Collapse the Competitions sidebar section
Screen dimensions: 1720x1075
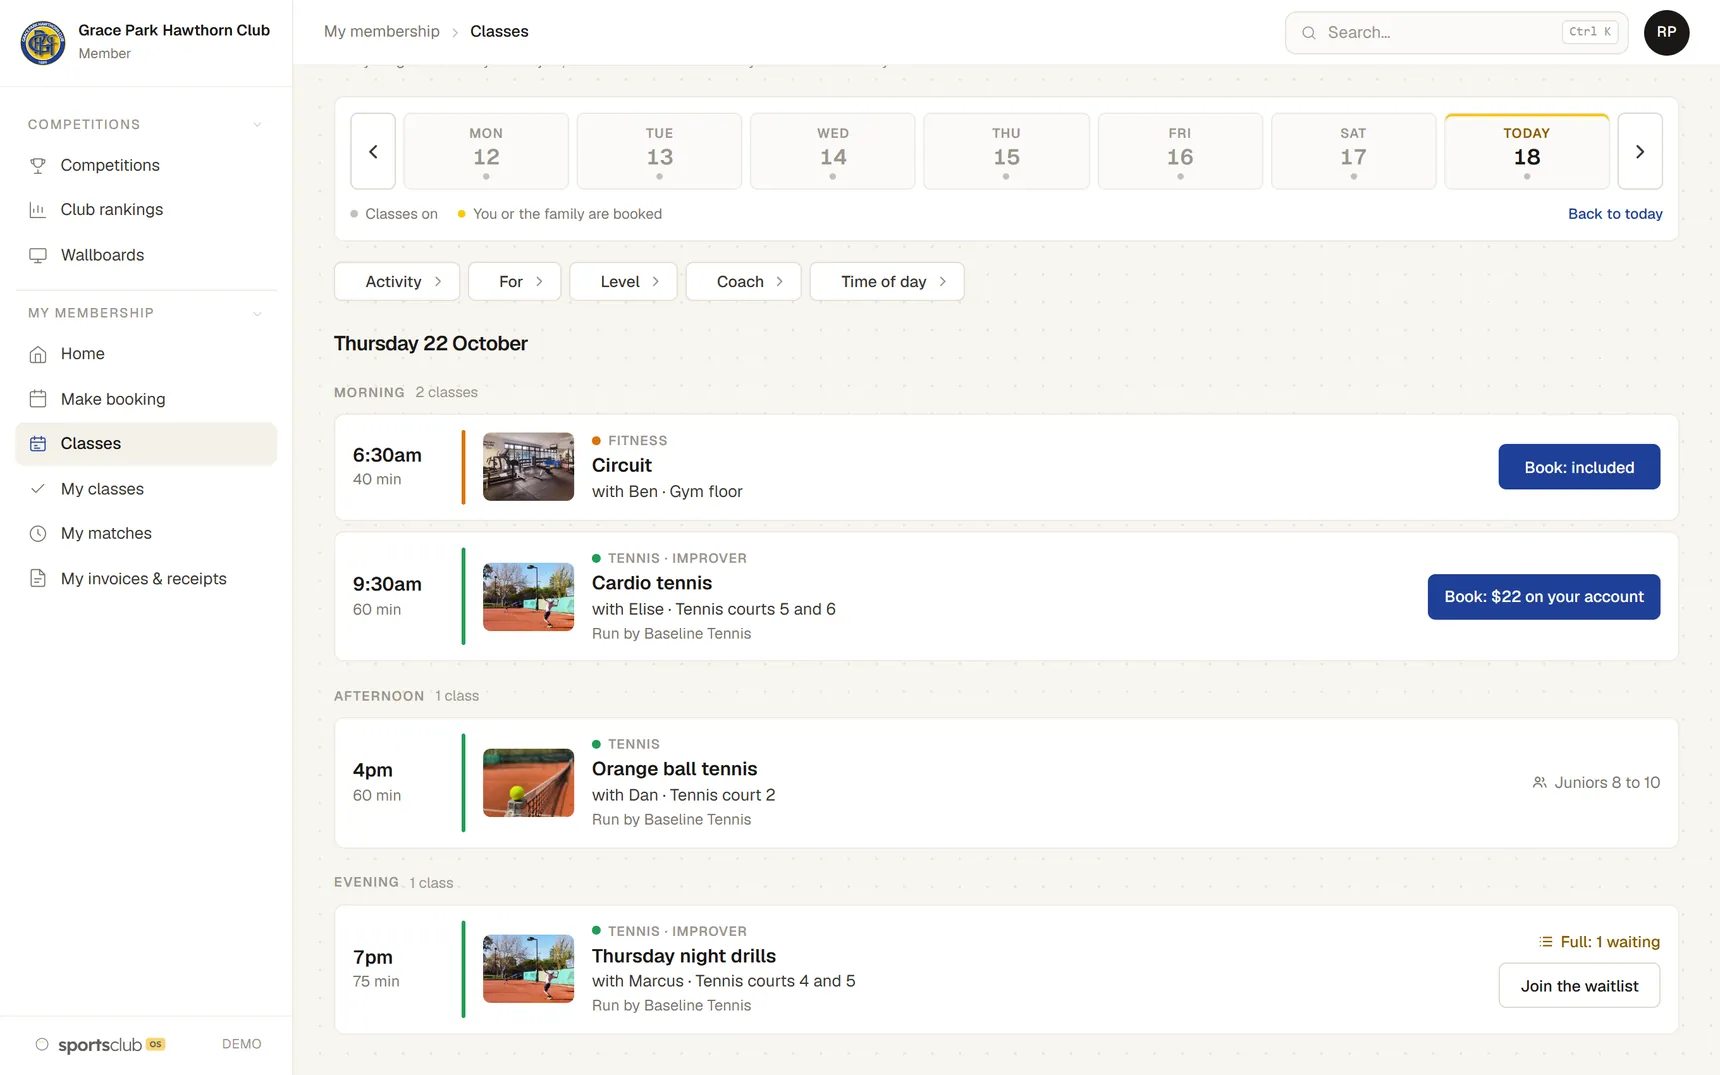coord(257,125)
